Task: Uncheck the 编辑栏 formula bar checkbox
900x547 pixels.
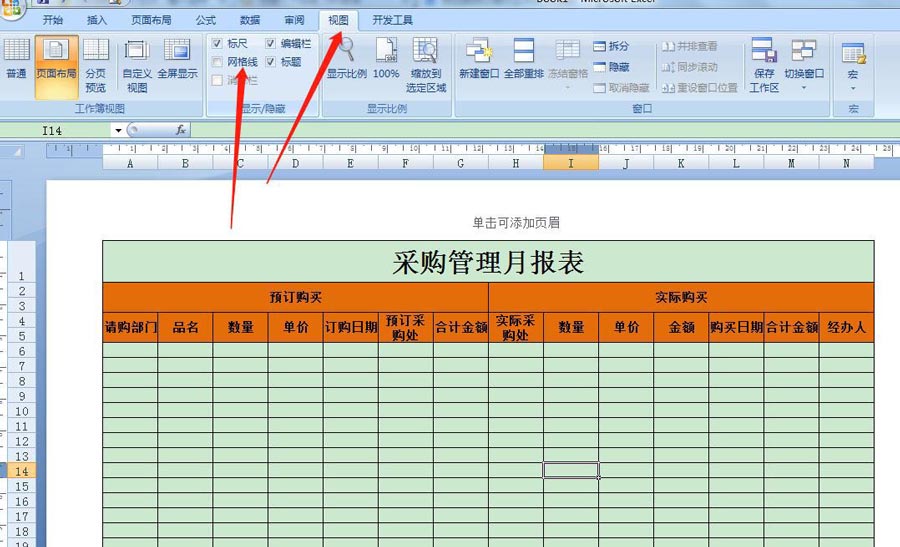Action: (x=271, y=44)
